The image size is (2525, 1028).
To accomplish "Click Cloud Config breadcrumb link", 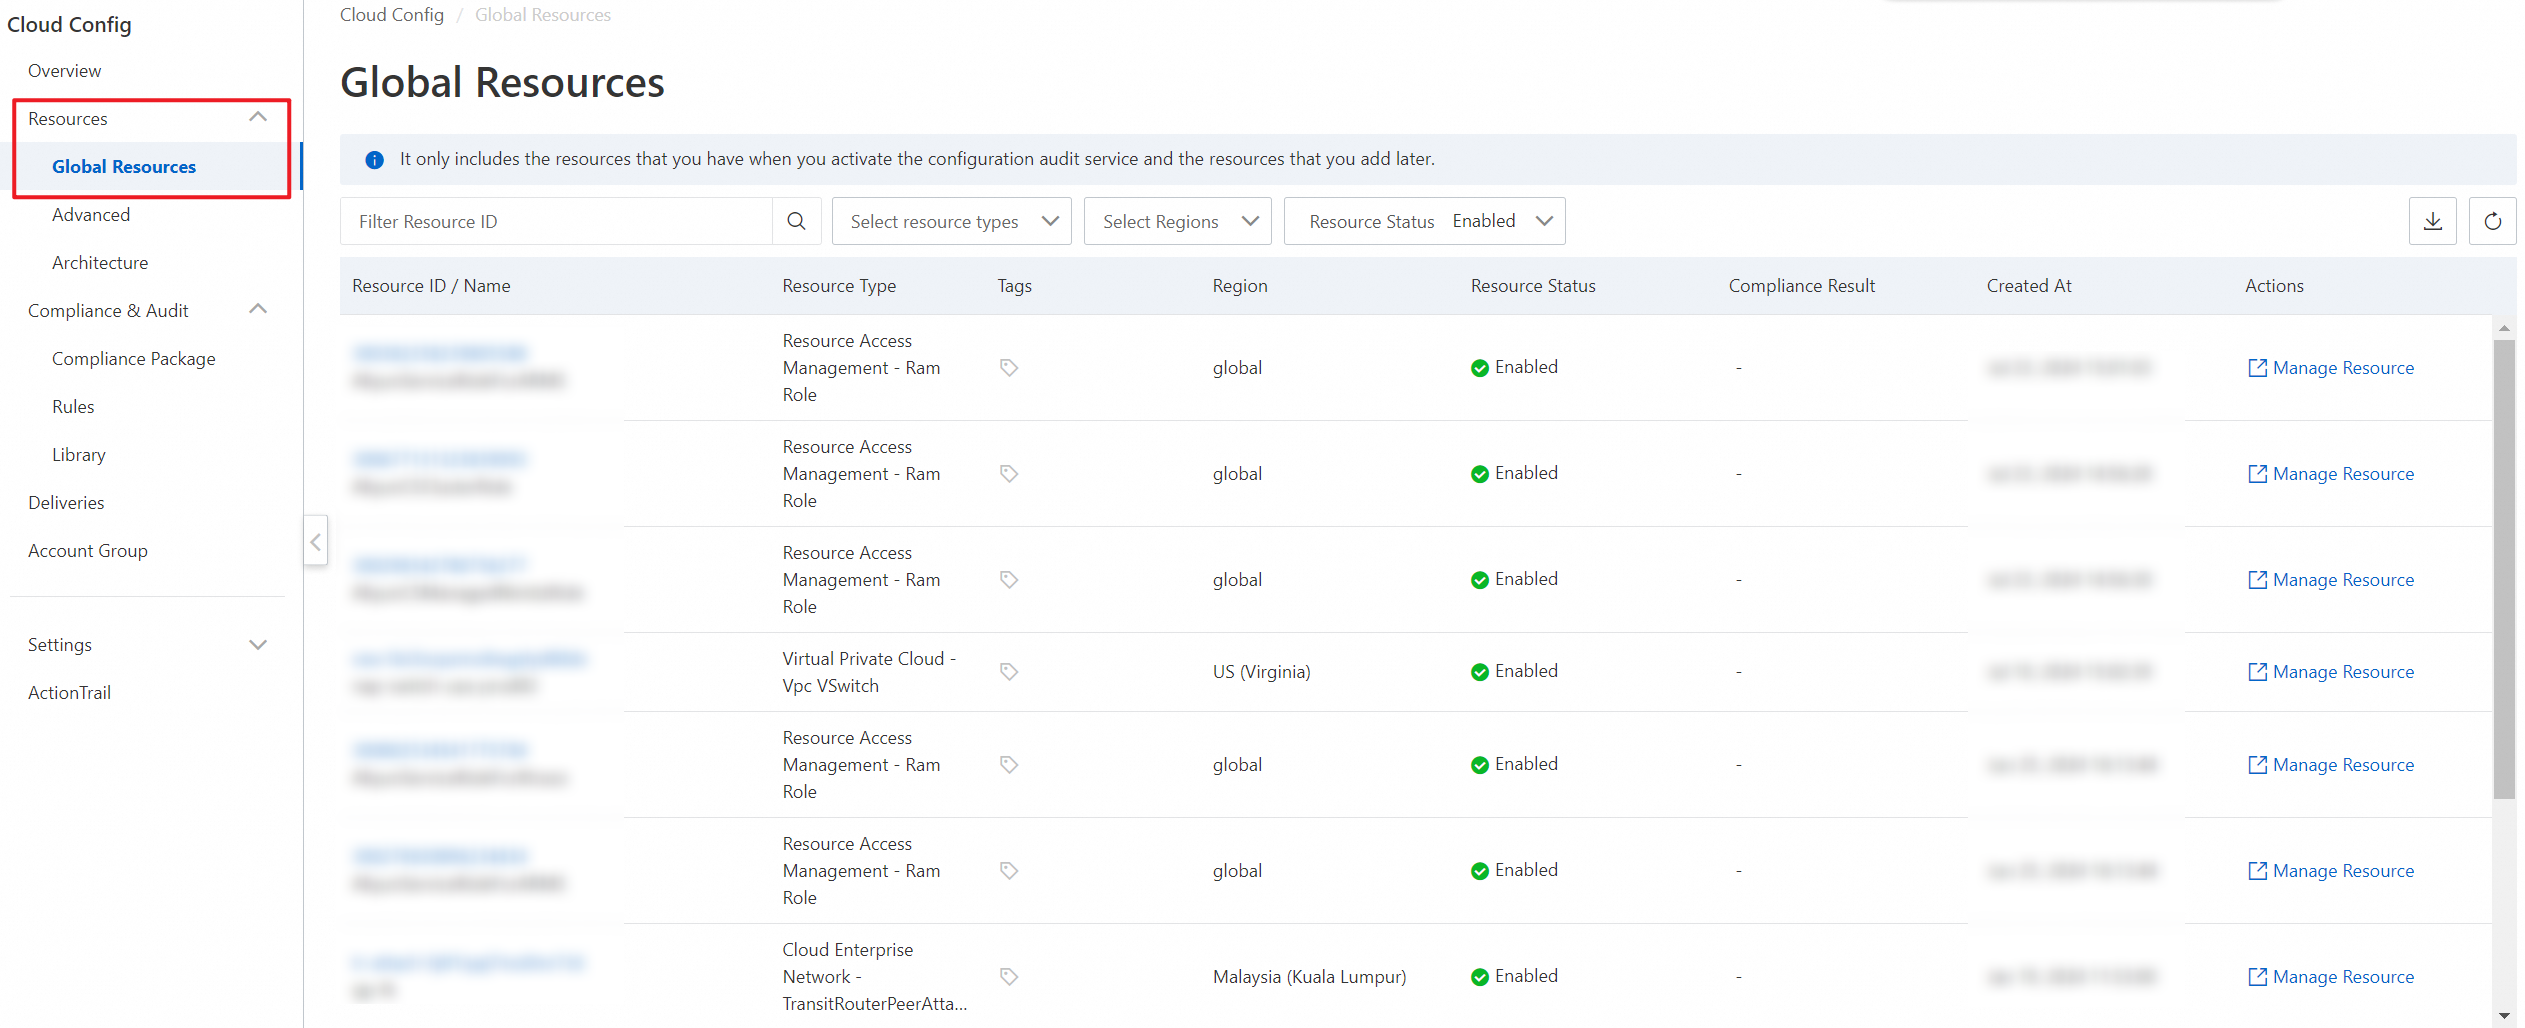I will pos(392,15).
